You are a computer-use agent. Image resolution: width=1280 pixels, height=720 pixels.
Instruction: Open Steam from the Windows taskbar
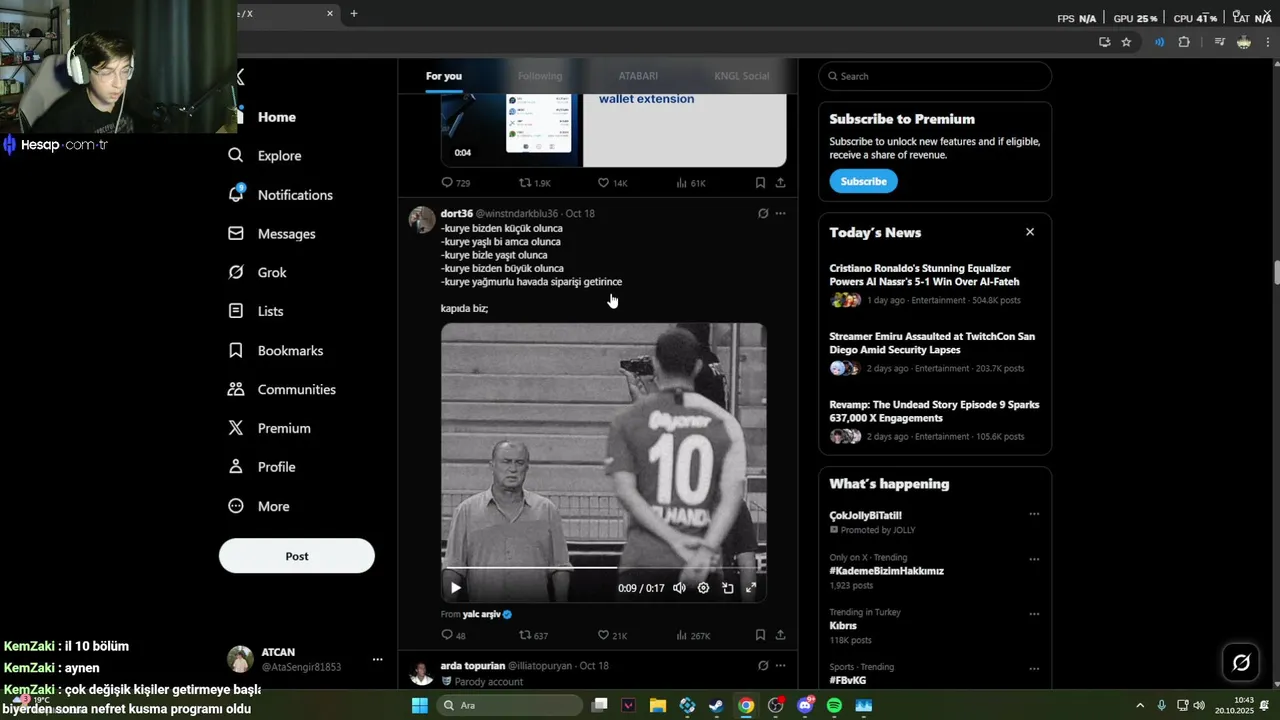716,705
